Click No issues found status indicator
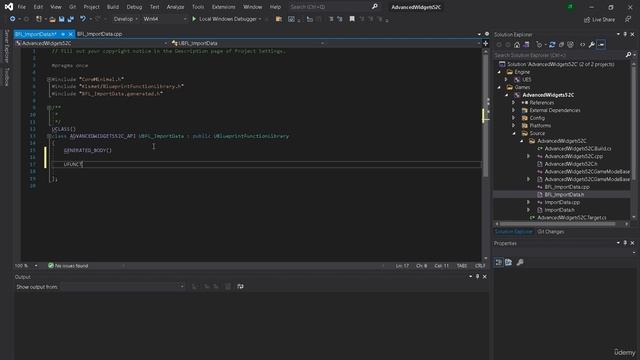The image size is (640, 360). coord(68,266)
